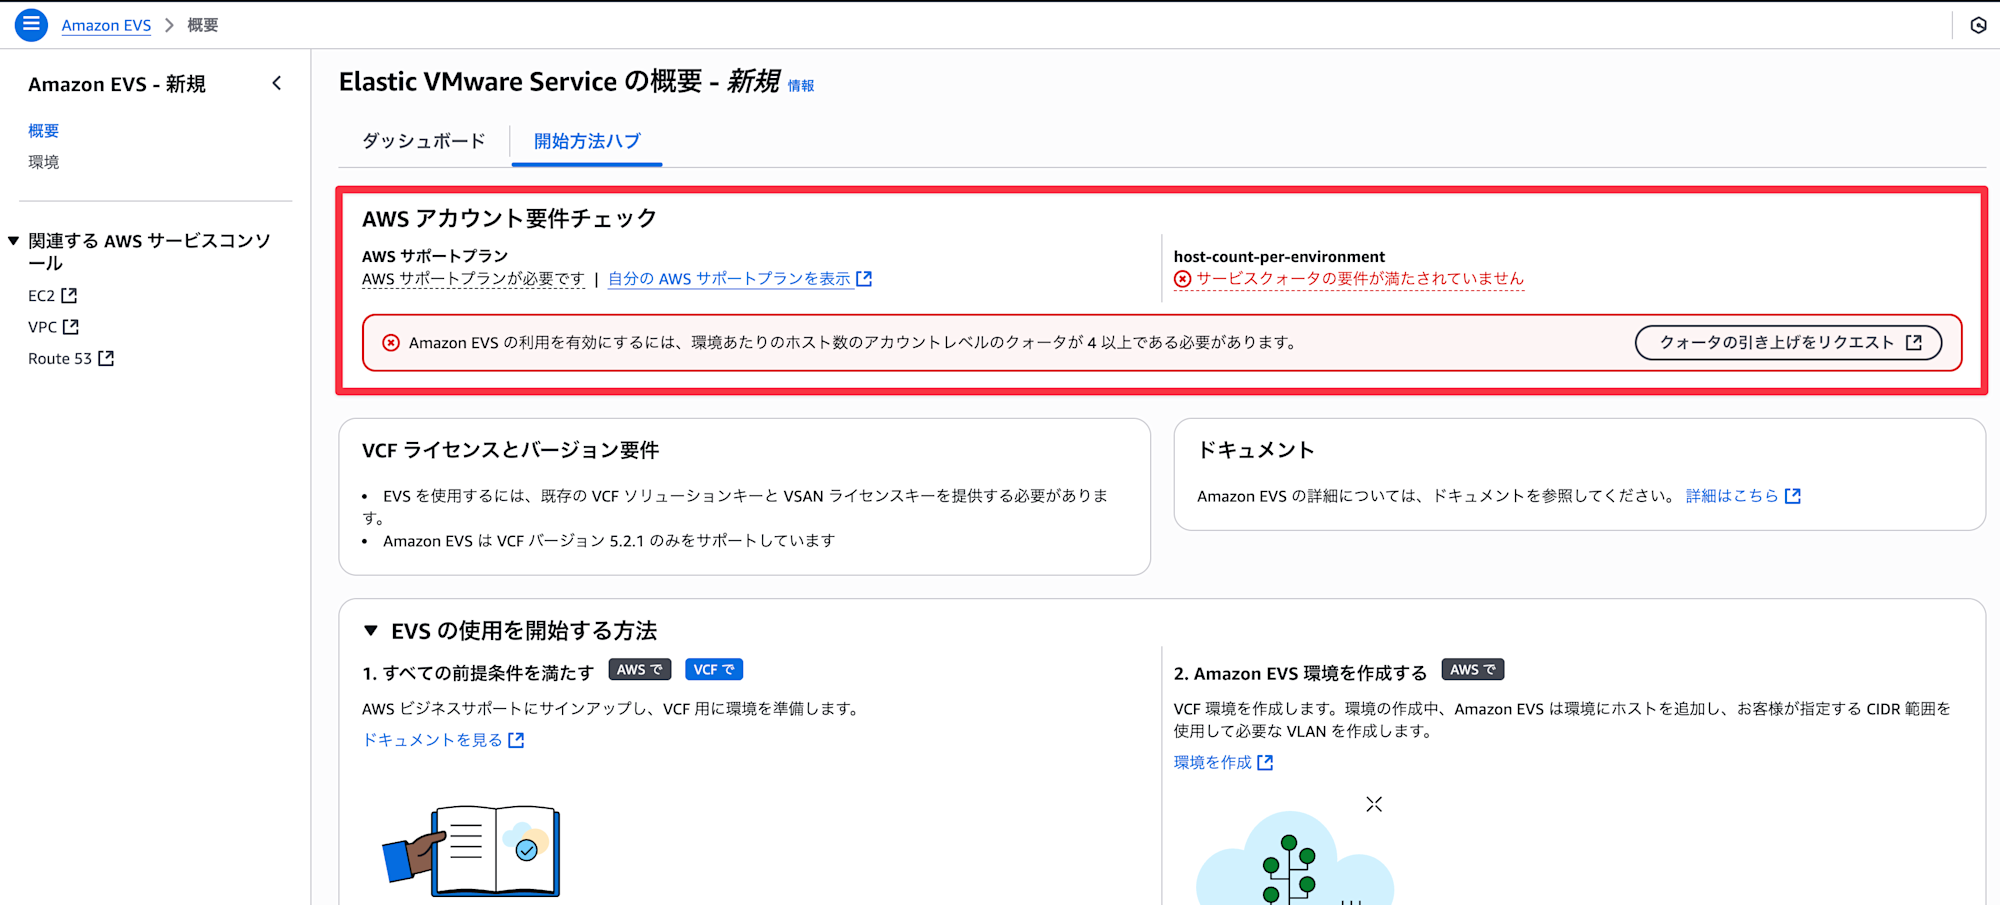The height and width of the screenshot is (905, 2000).
Task: Click the hexagon settings icon at top right
Action: pos(1978,26)
